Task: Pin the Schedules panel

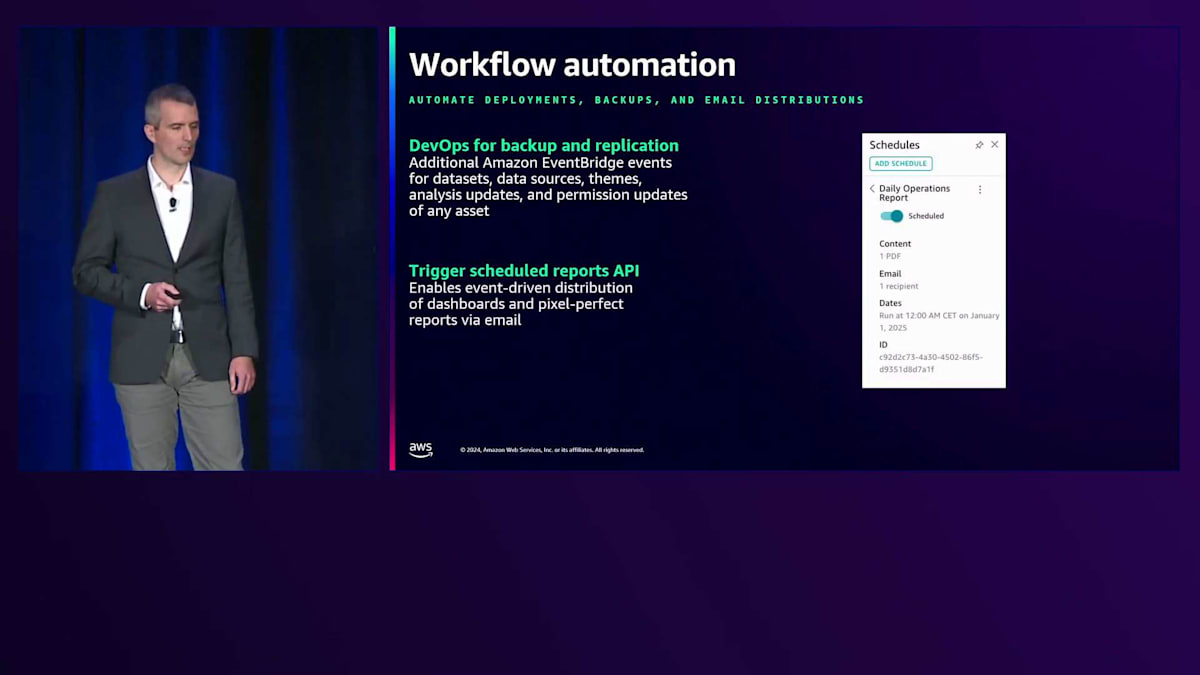Action: coord(979,145)
